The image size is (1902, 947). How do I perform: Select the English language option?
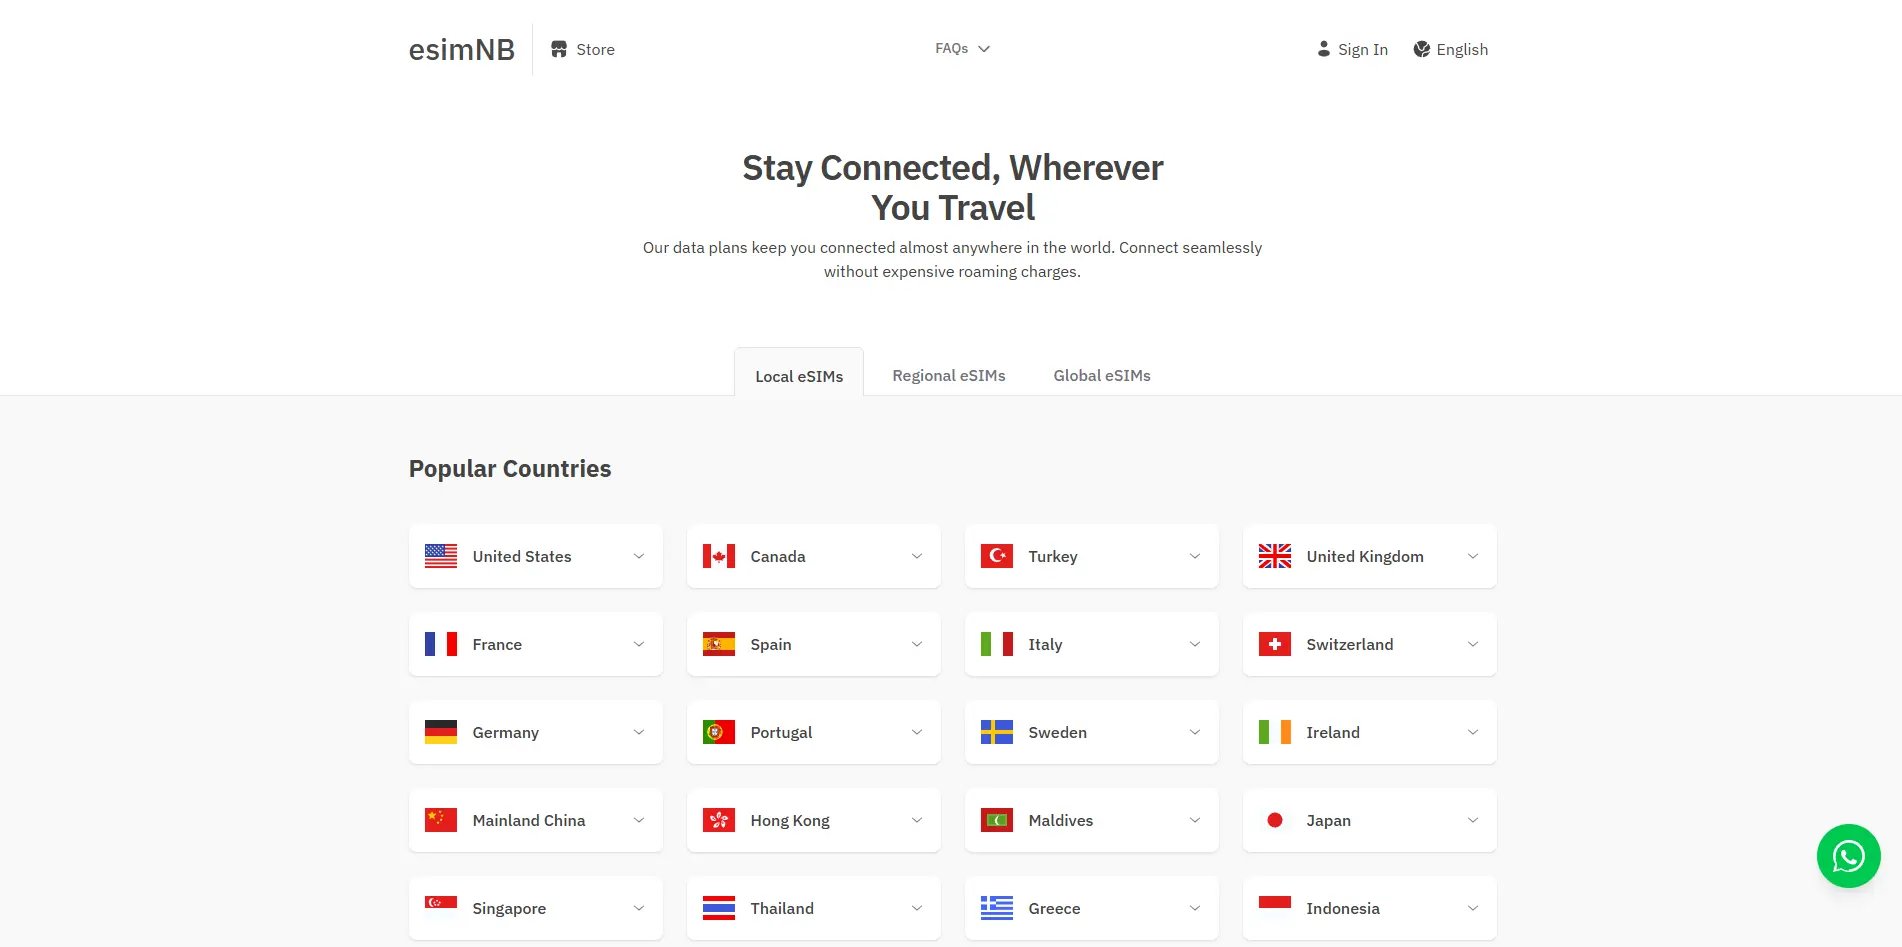tap(1461, 48)
